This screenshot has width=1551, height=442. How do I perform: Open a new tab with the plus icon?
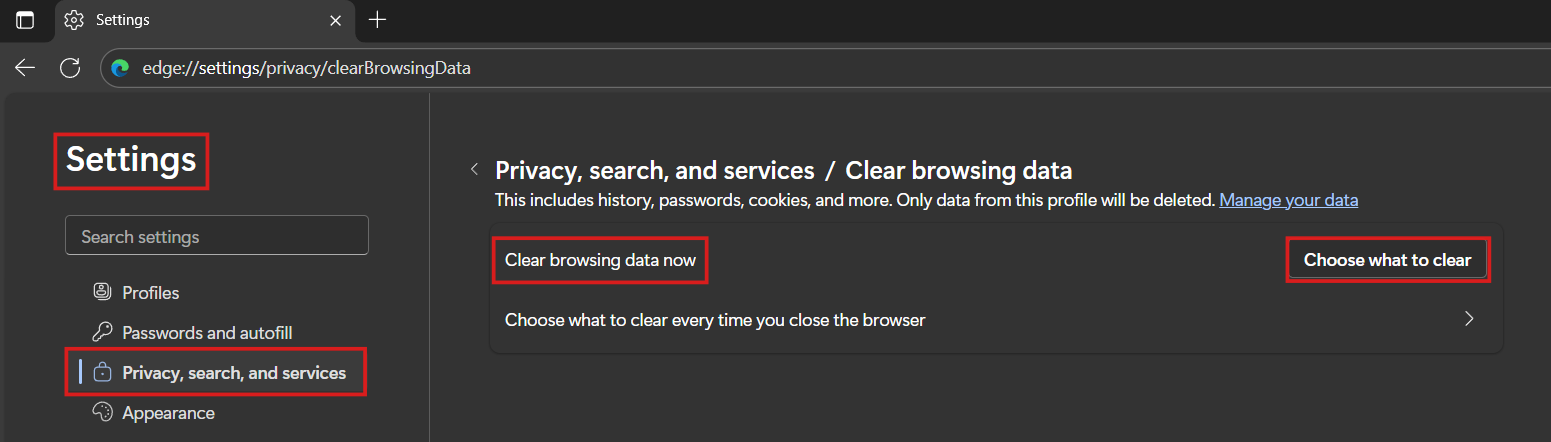coord(377,20)
